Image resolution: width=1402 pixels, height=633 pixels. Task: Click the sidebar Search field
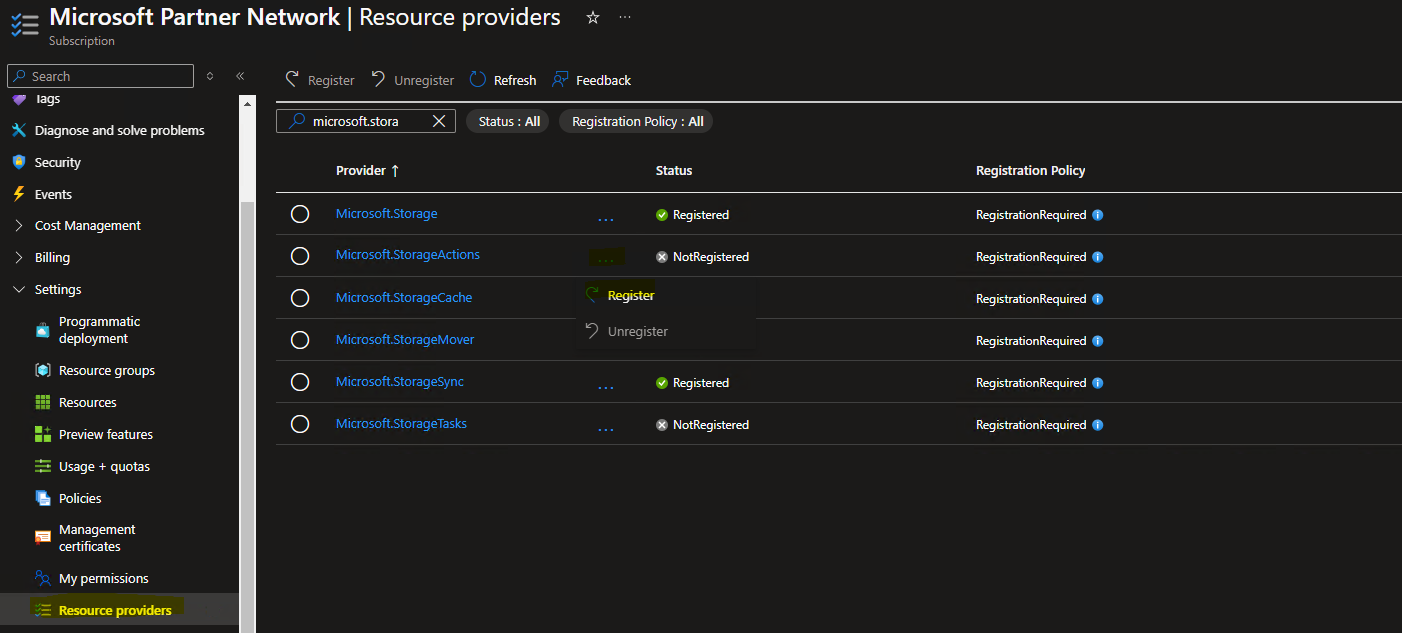pyautogui.click(x=100, y=76)
